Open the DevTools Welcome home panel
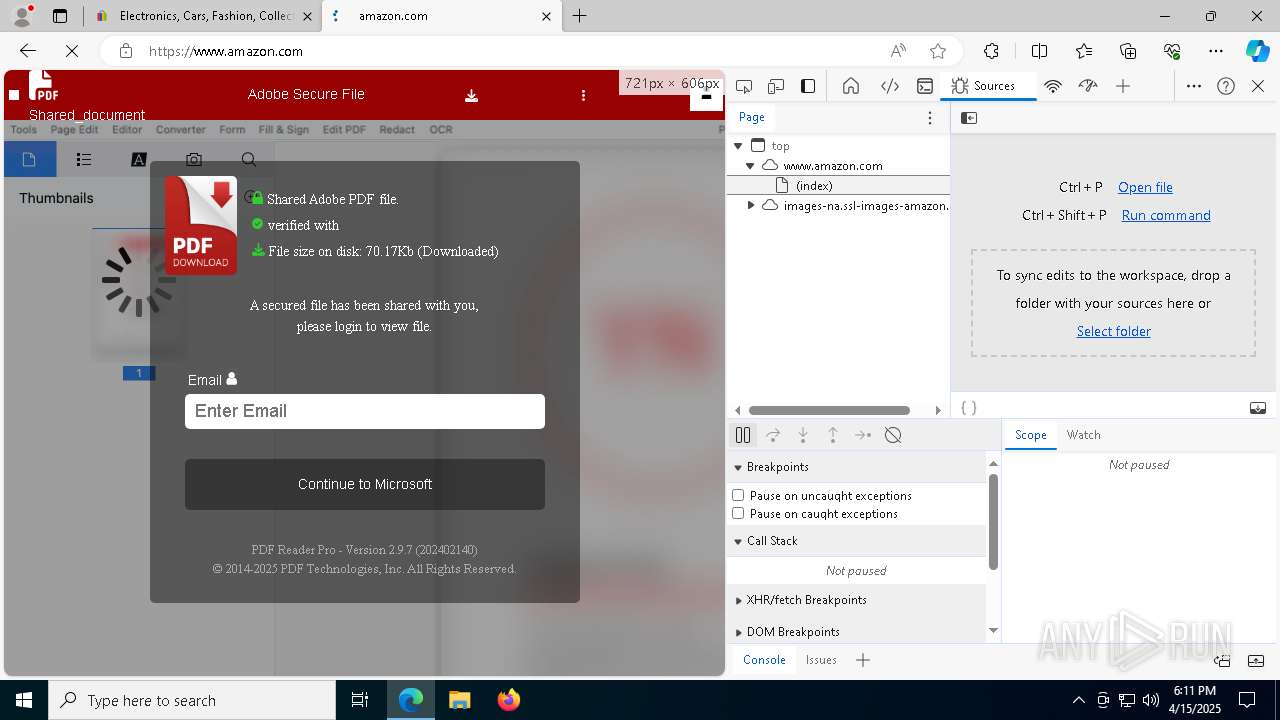The height and width of the screenshot is (720, 1280). pyautogui.click(x=851, y=86)
